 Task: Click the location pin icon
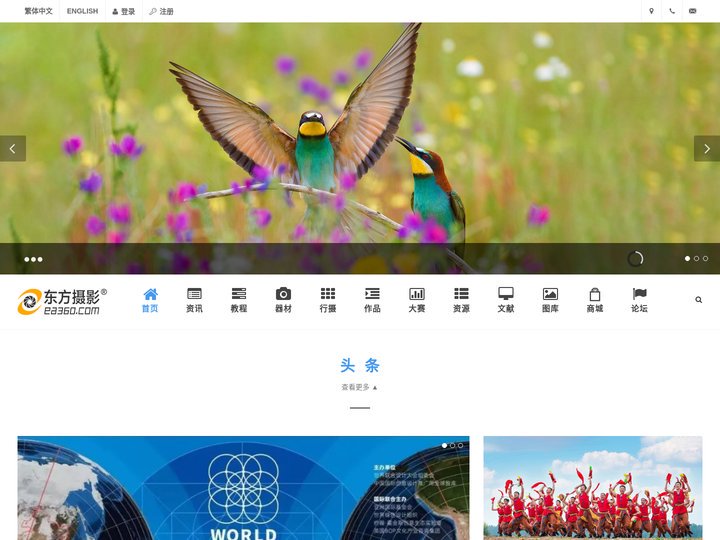(x=651, y=11)
